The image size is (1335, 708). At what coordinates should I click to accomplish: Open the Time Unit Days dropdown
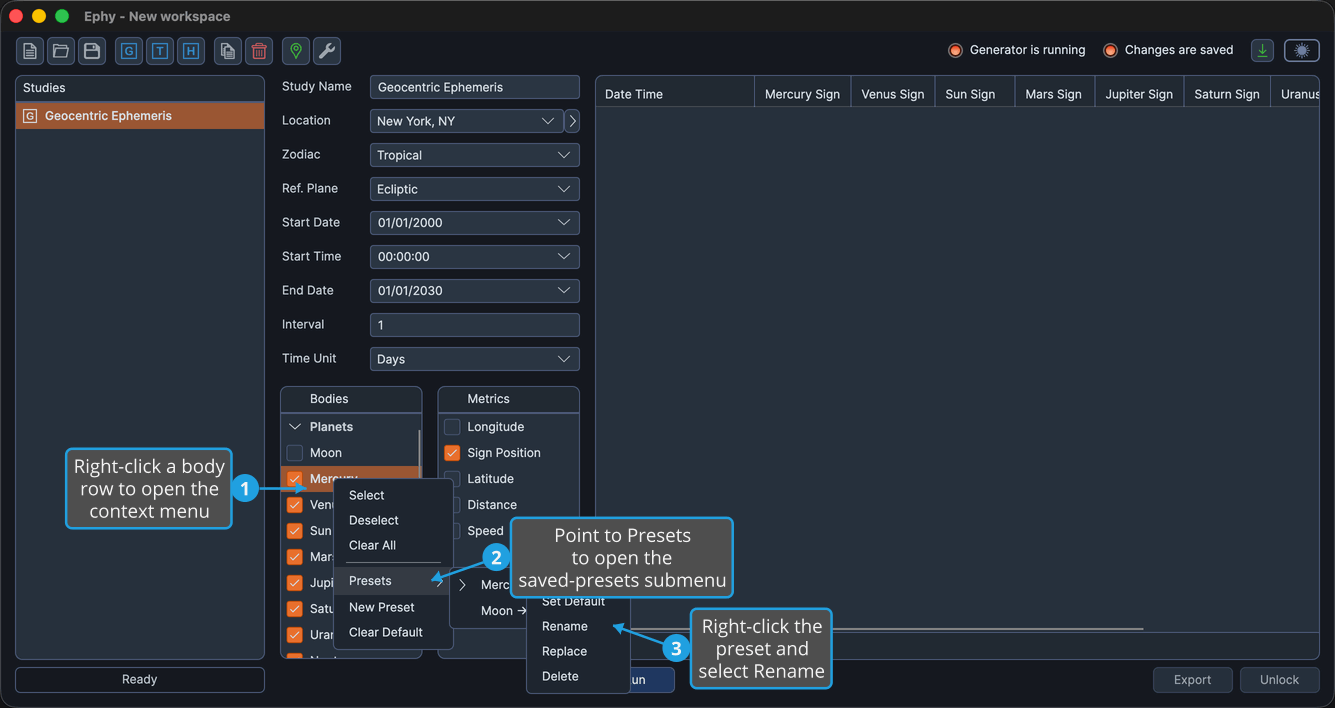tap(475, 359)
